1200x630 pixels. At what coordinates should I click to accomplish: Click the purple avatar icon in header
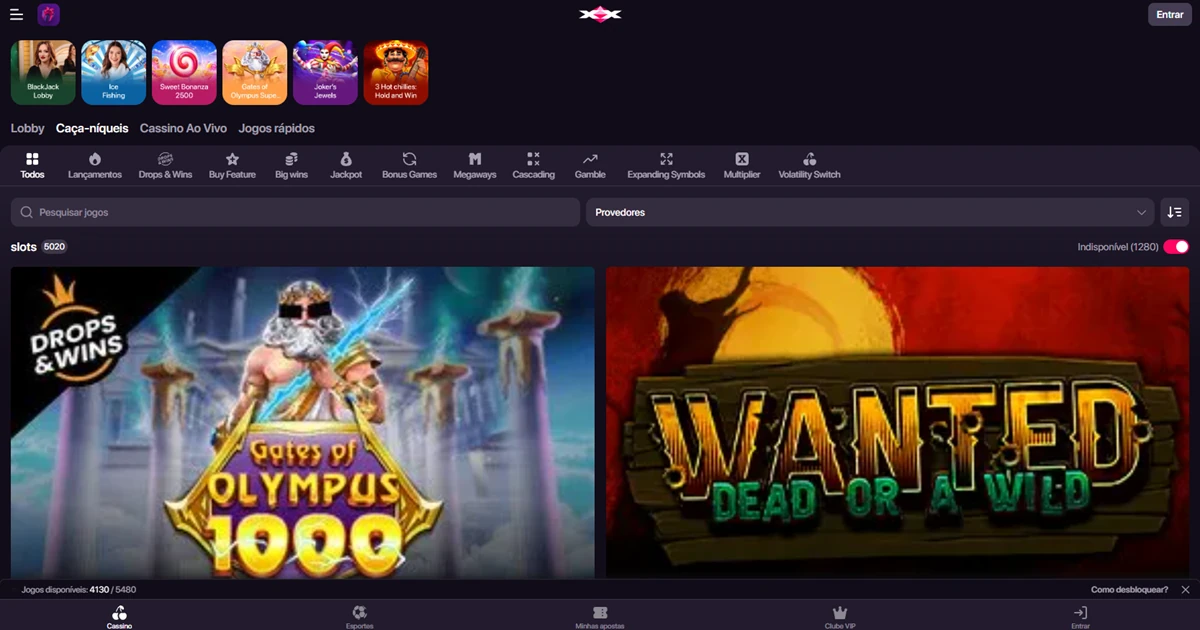point(48,15)
